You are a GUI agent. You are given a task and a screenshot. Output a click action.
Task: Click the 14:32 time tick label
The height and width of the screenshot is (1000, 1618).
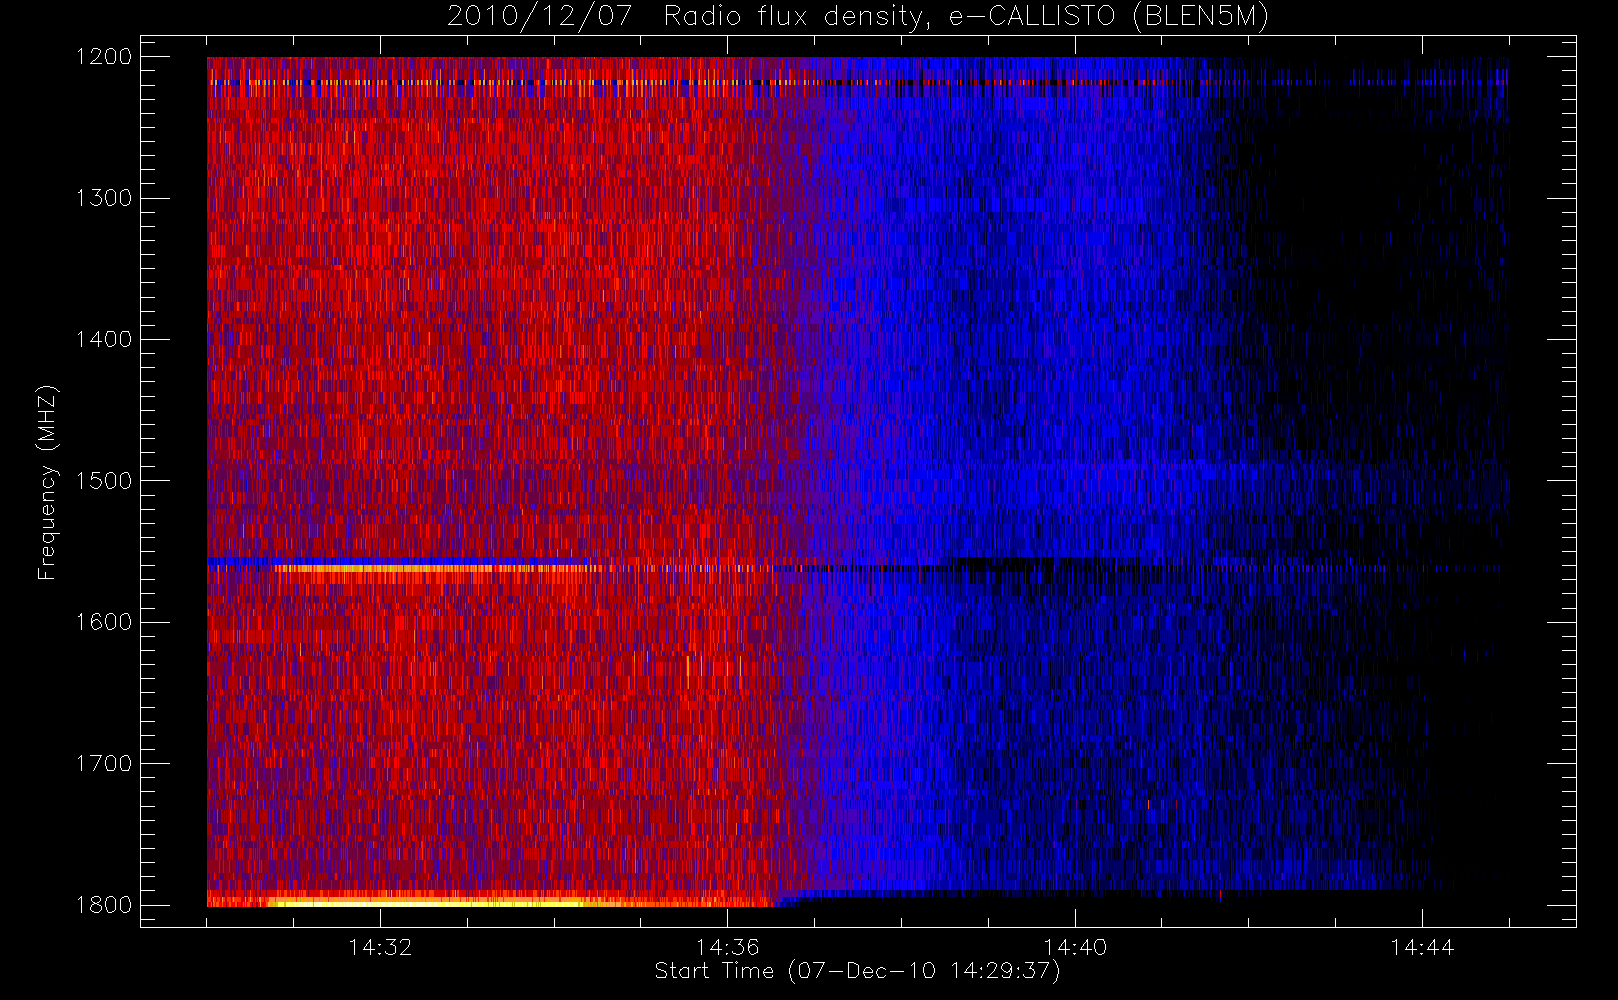pyautogui.click(x=380, y=947)
